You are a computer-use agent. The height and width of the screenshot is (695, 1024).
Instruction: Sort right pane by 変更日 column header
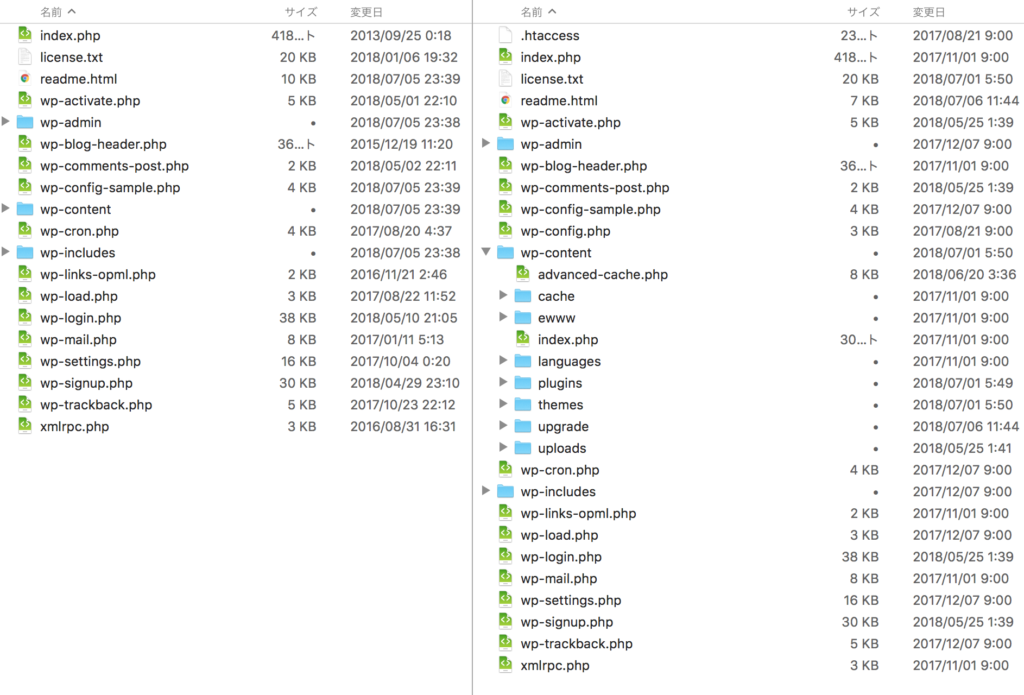click(929, 12)
